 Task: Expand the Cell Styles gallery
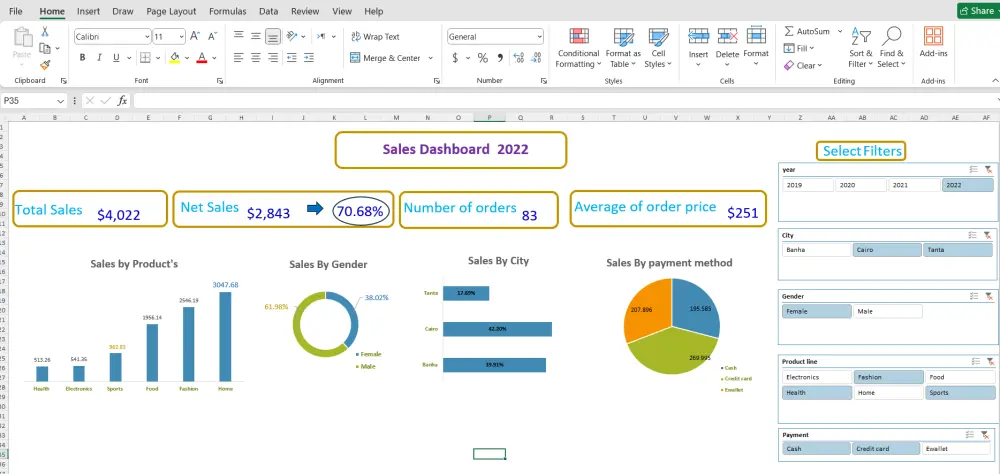coord(658,48)
